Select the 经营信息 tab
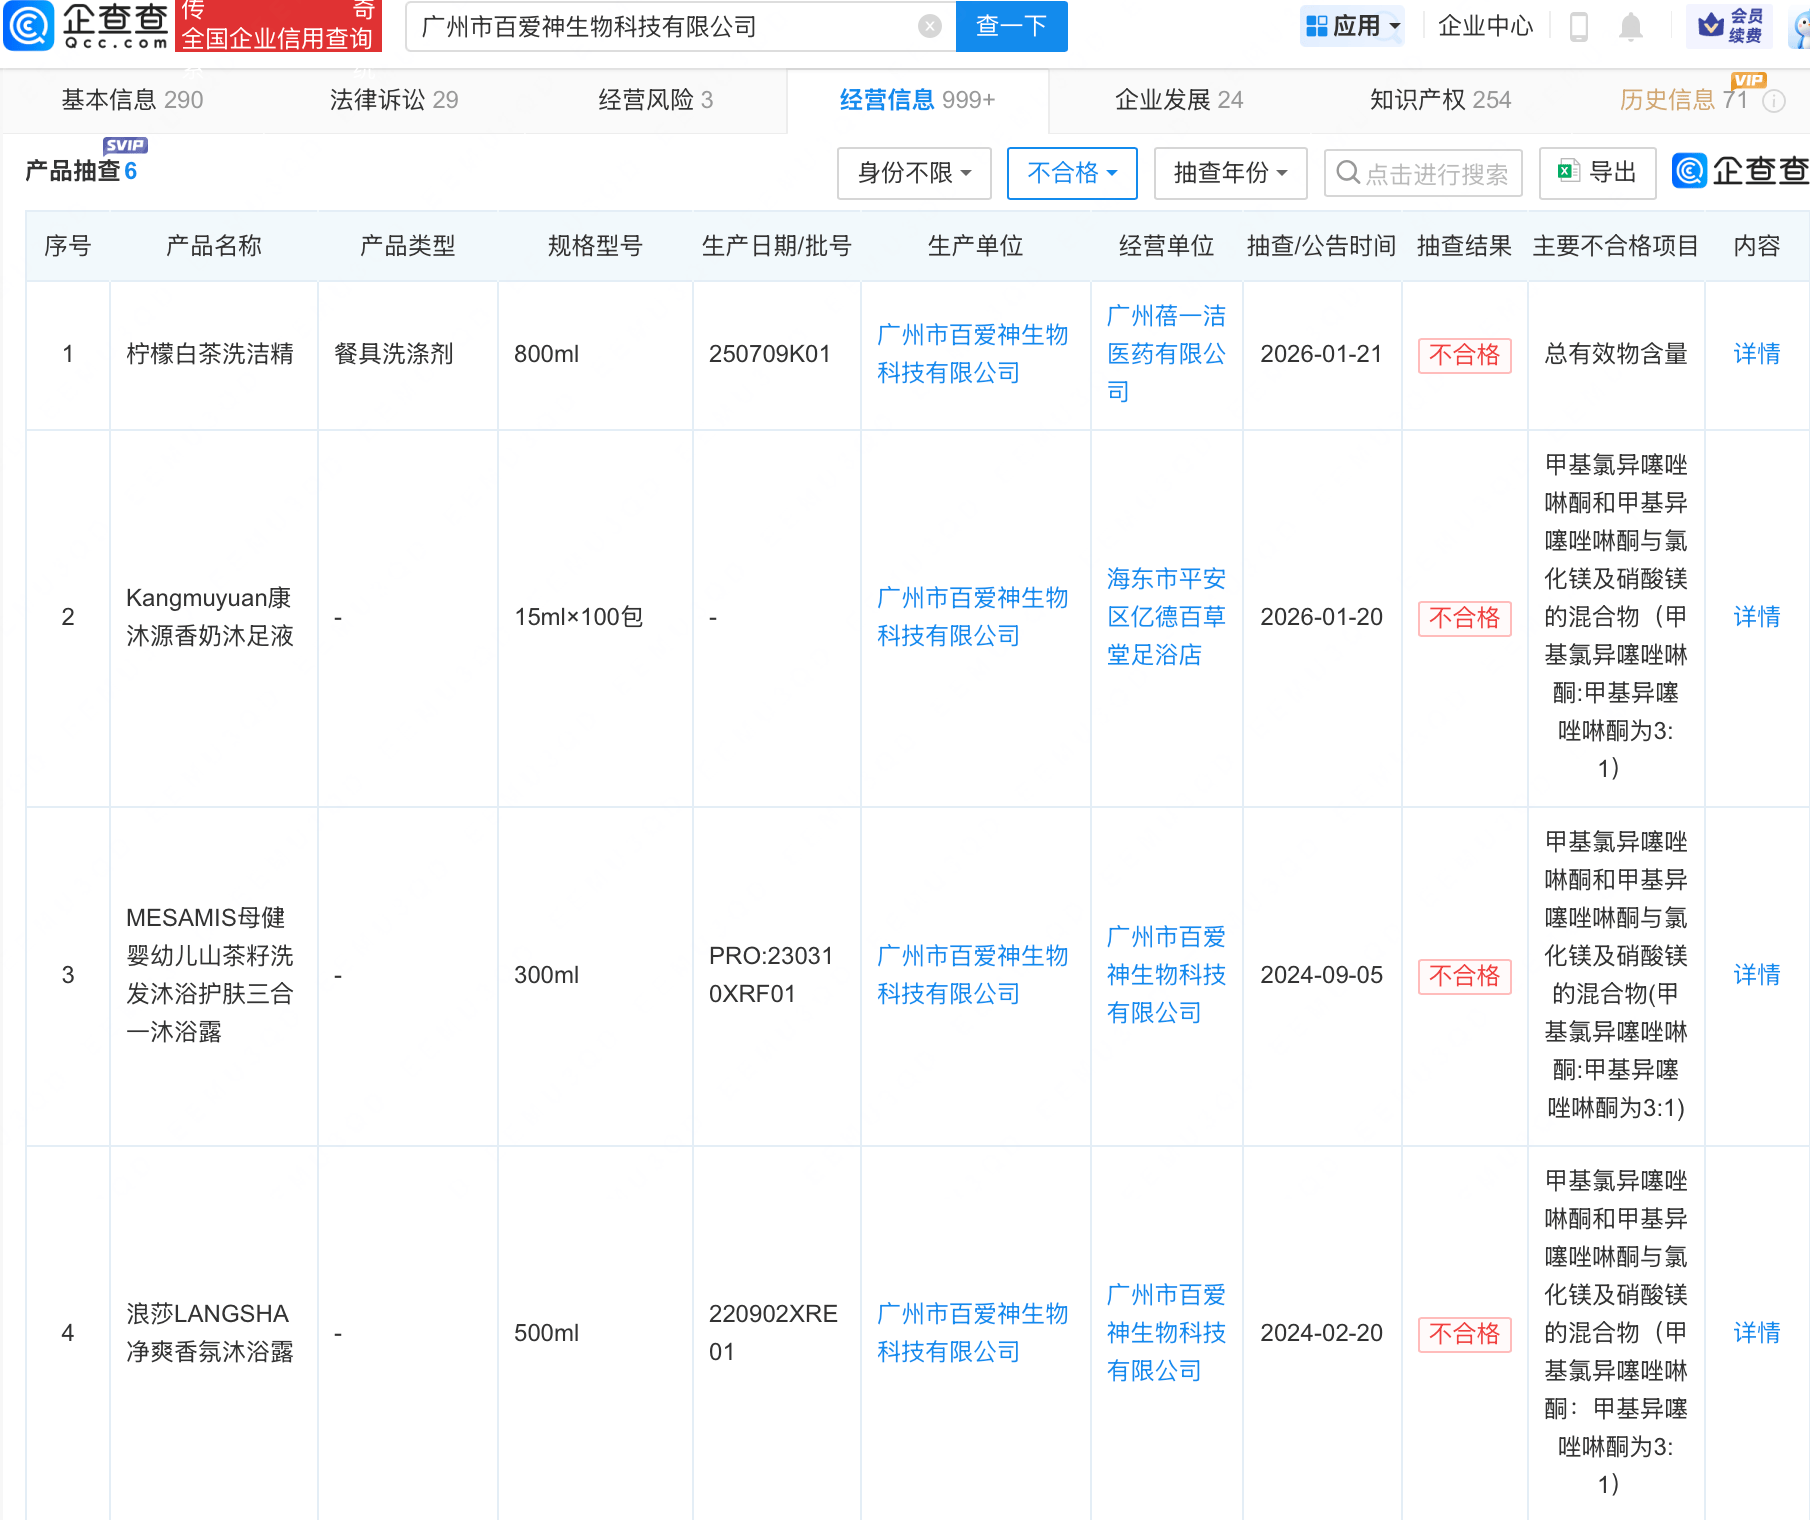This screenshot has height=1520, width=1810. click(917, 100)
